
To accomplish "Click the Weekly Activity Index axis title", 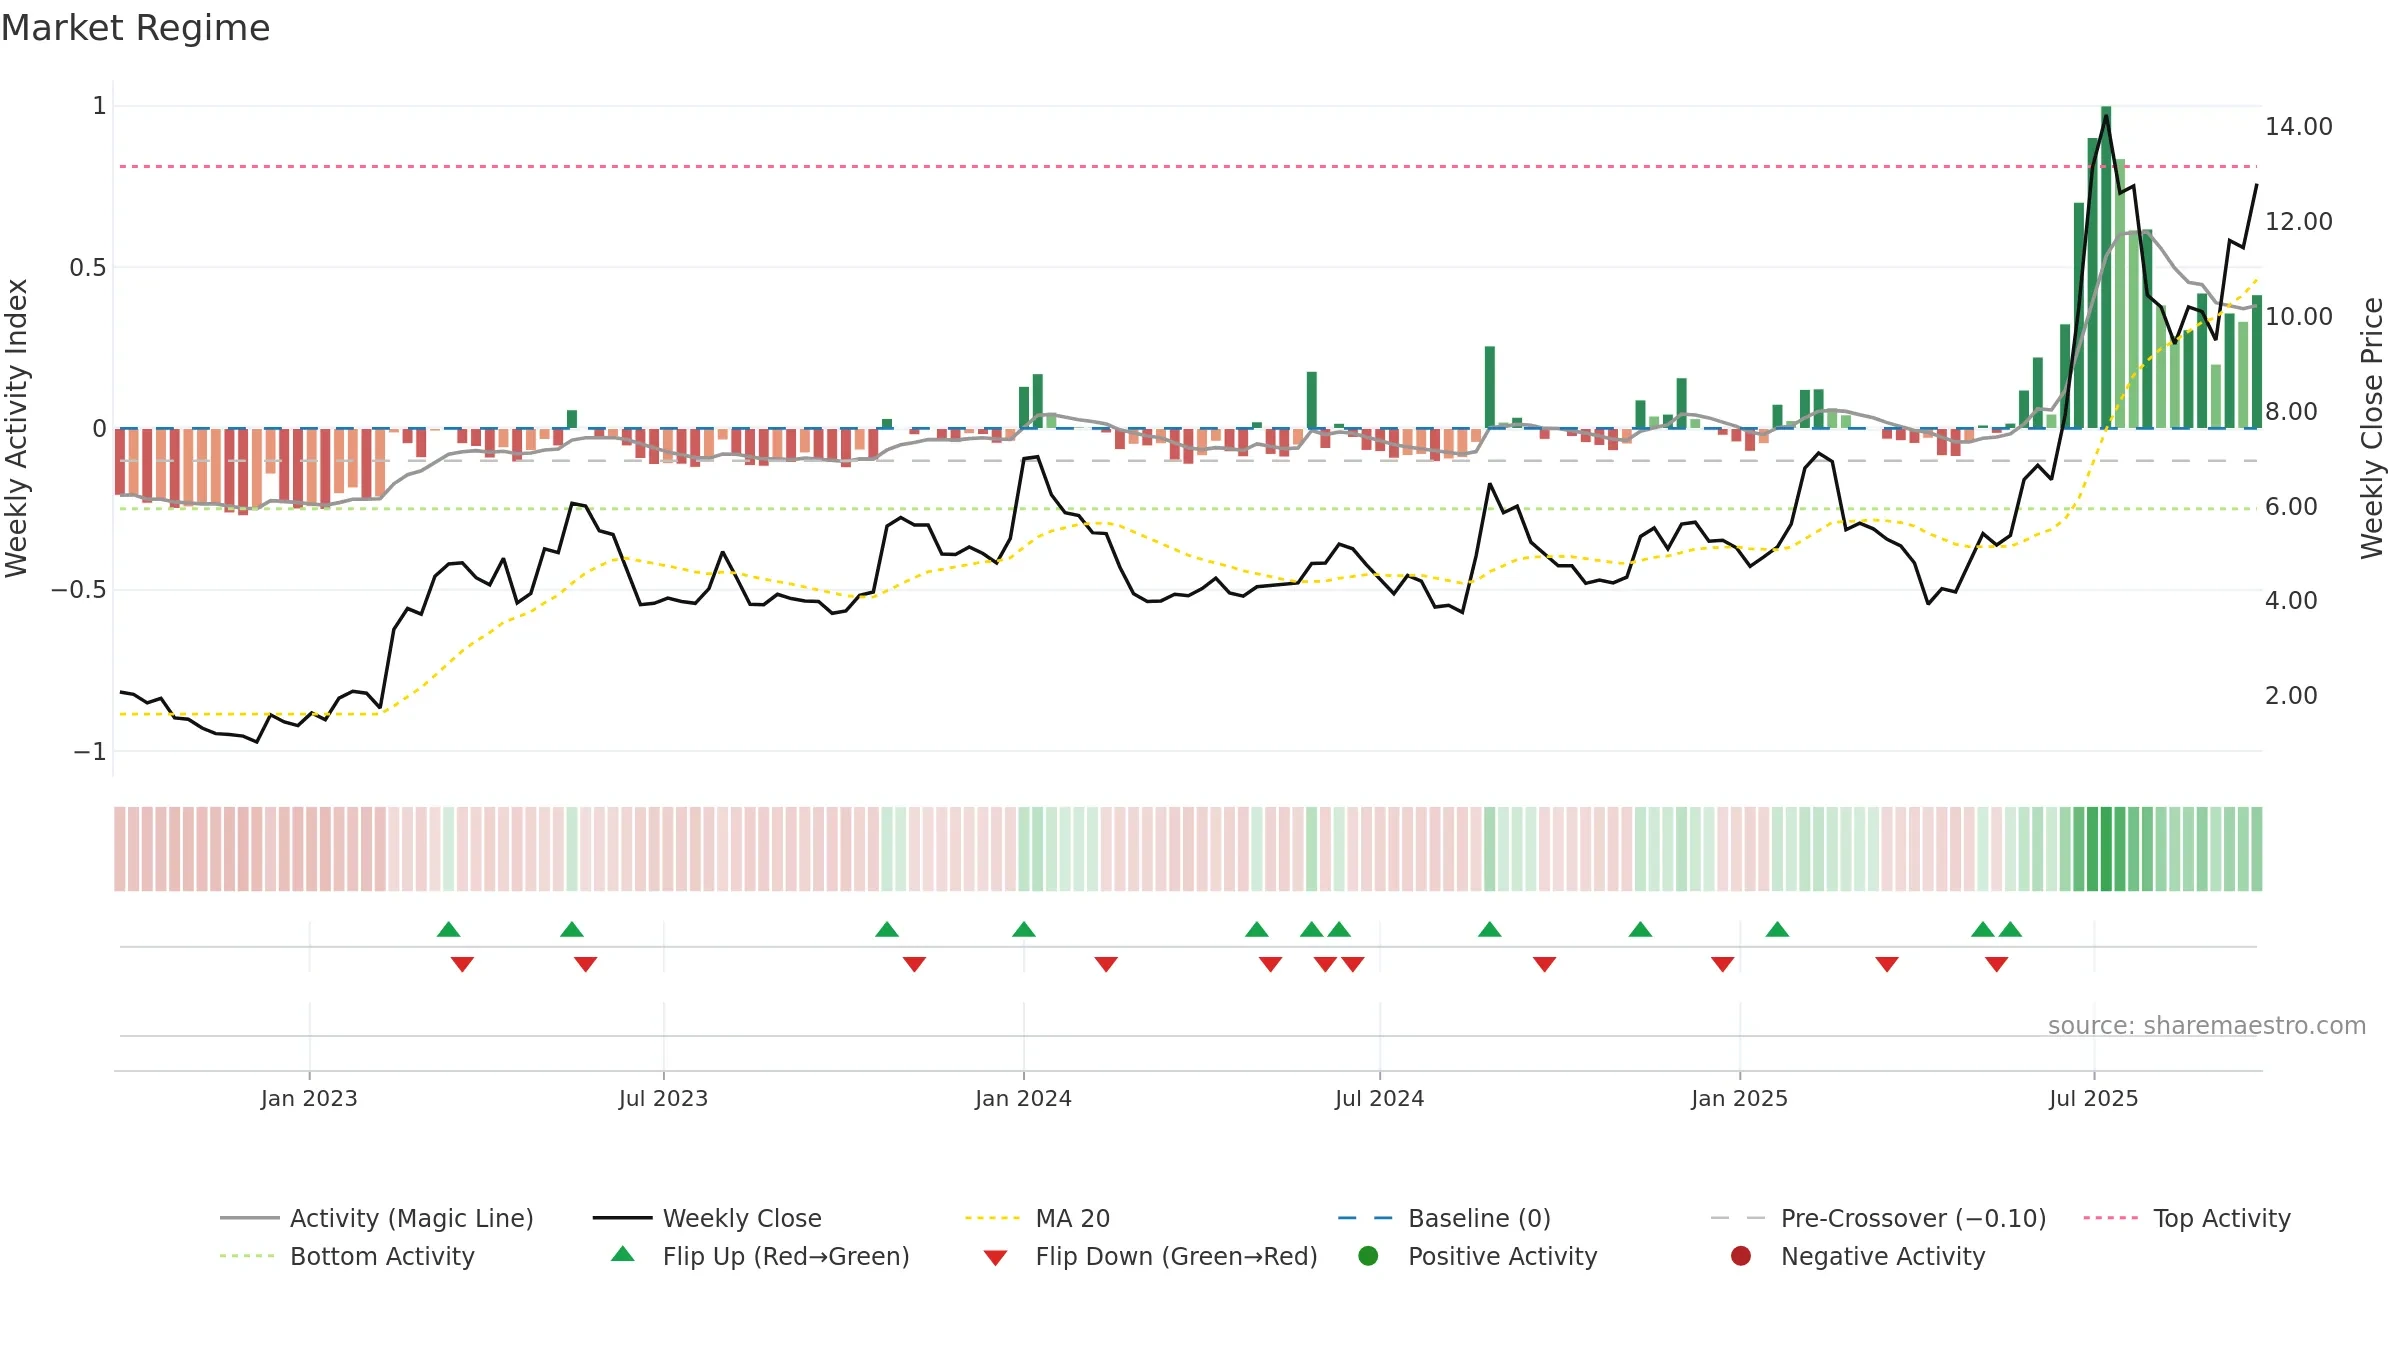I will click(16, 428).
